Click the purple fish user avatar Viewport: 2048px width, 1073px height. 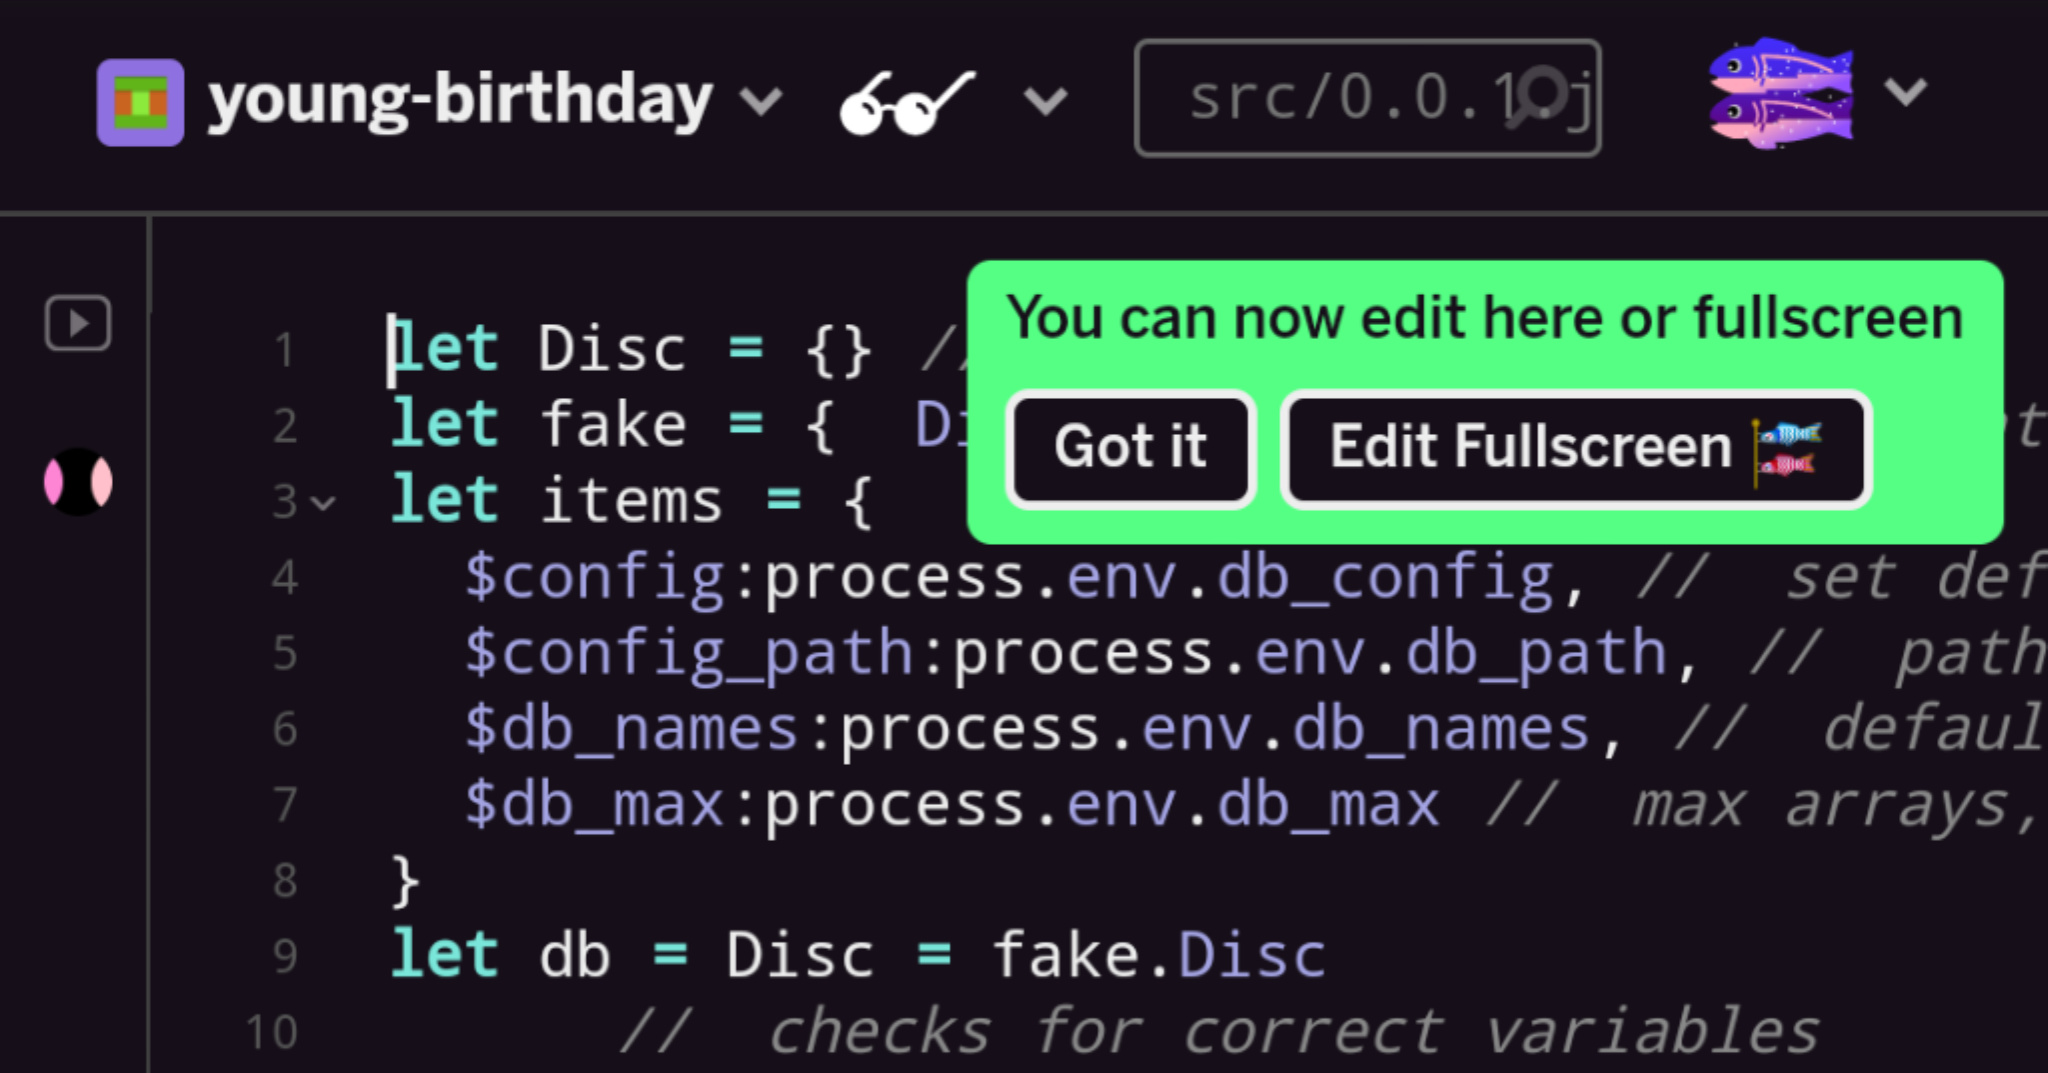coord(1780,94)
